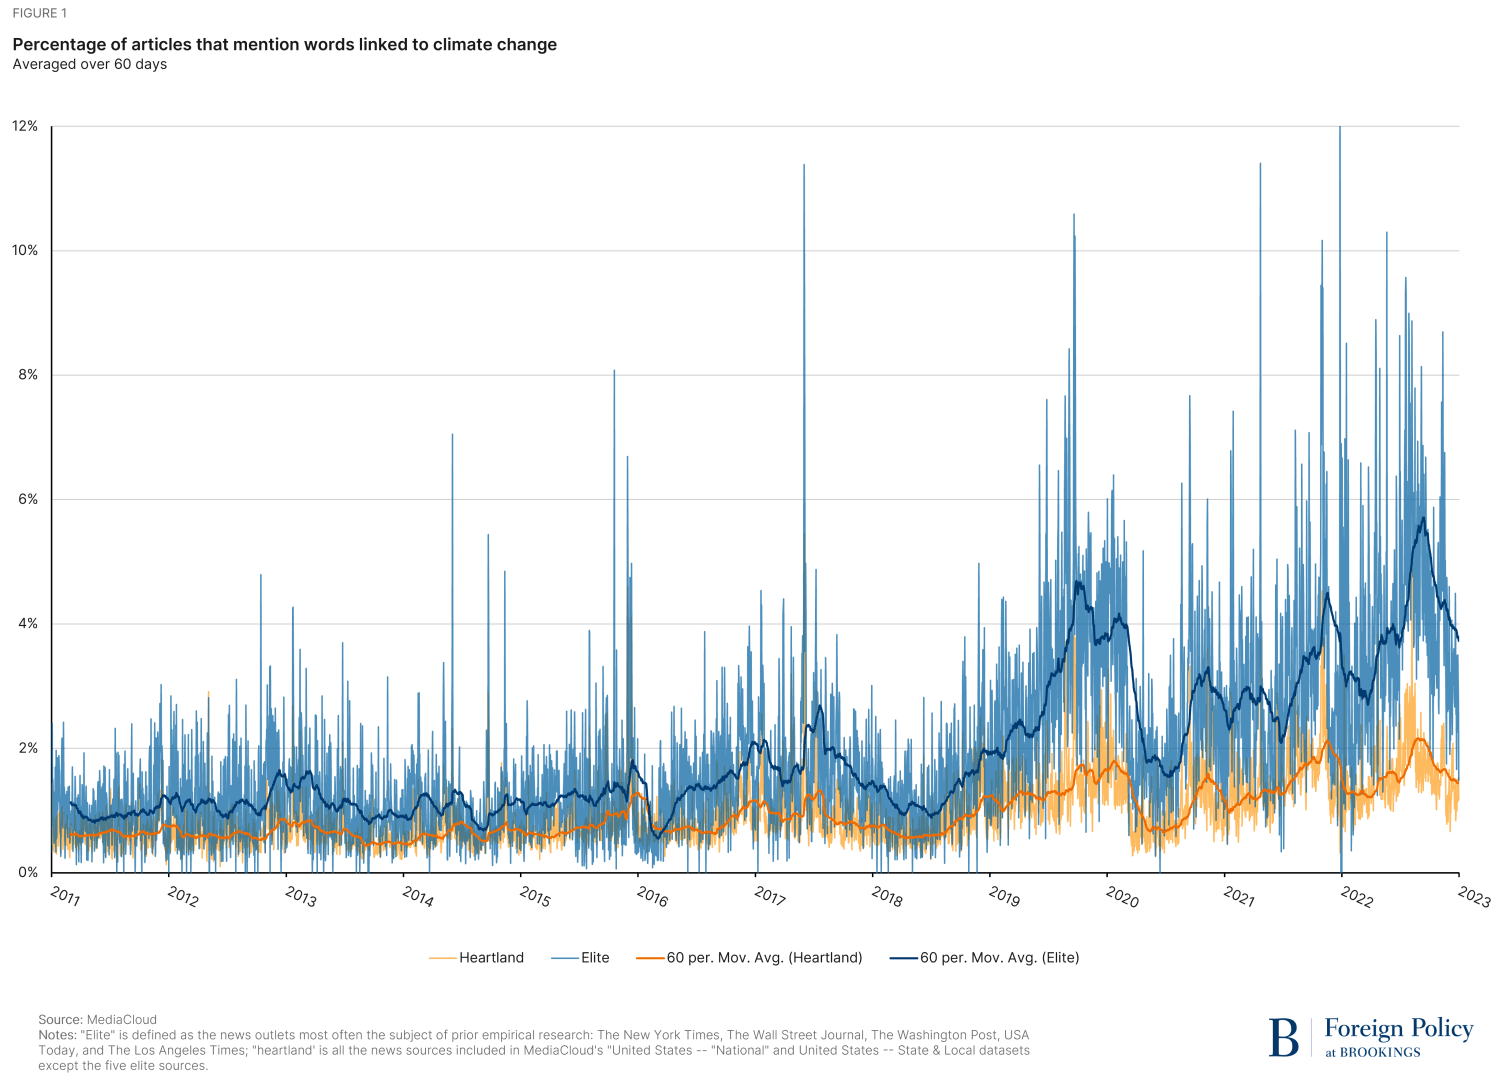Toggle the Heartland legend entry
This screenshot has width=1499, height=1087.
477,958
